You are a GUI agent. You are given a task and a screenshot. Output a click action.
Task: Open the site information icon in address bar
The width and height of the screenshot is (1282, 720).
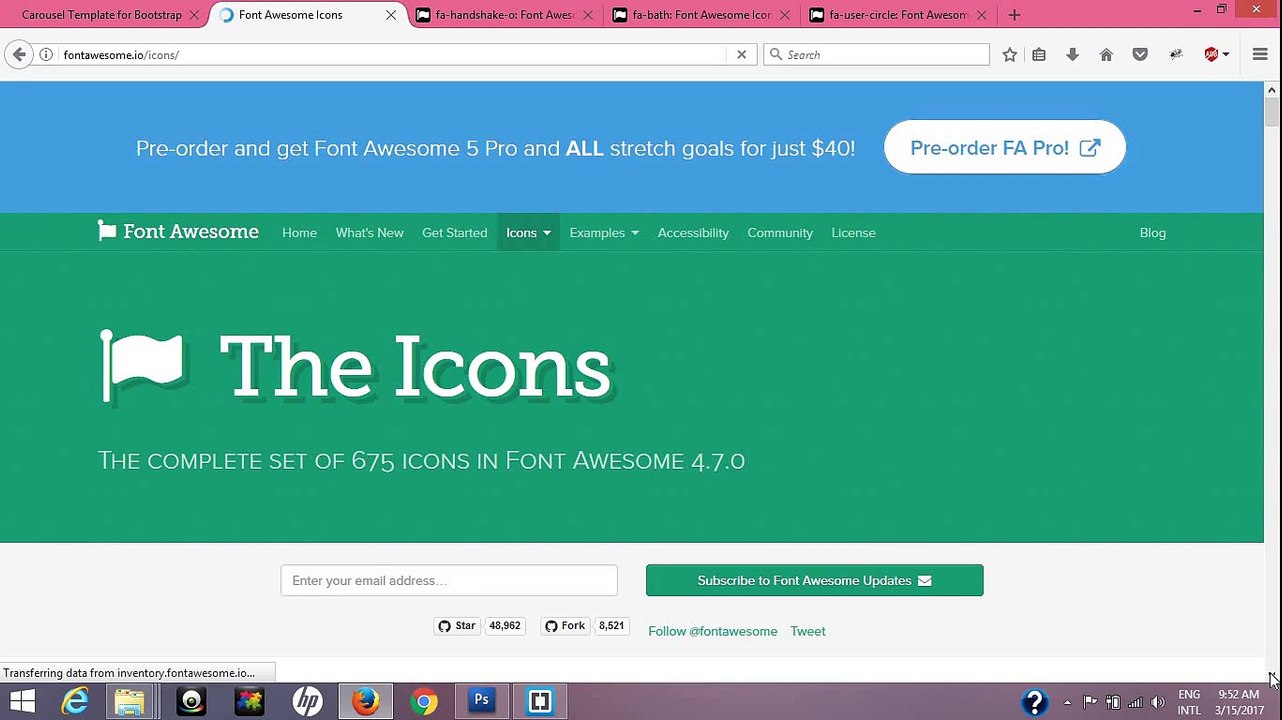coord(46,55)
